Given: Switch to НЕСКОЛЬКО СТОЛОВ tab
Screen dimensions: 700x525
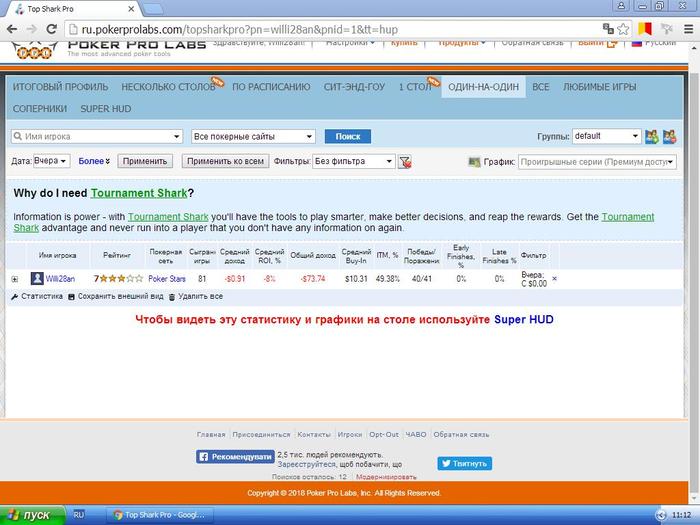Looking at the screenshot, I should pyautogui.click(x=169, y=87).
